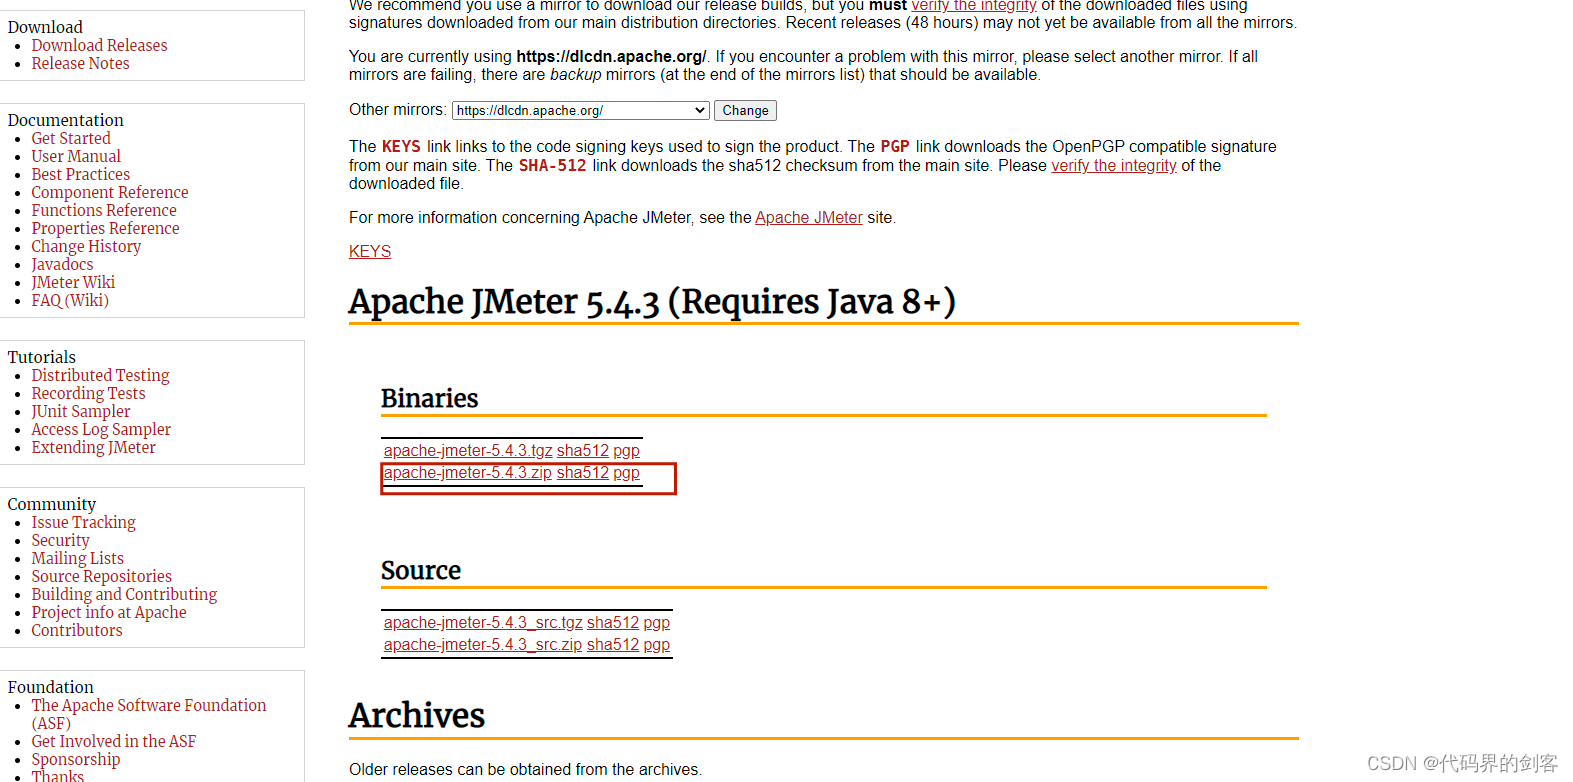Open the Apache JMeter site link

click(808, 217)
